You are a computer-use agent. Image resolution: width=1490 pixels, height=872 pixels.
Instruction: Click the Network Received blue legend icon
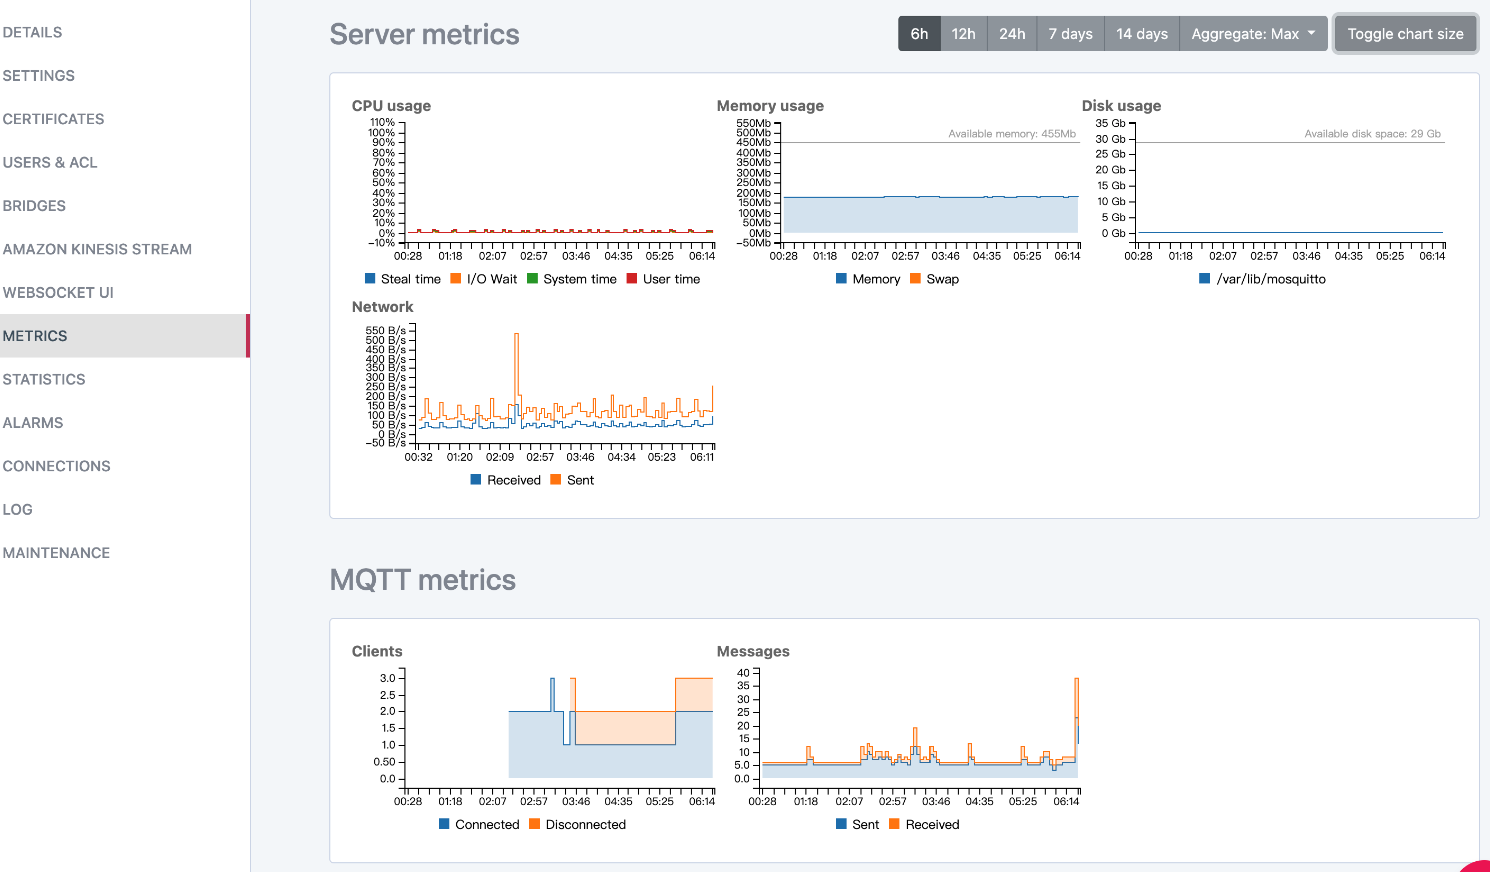[x=476, y=480]
